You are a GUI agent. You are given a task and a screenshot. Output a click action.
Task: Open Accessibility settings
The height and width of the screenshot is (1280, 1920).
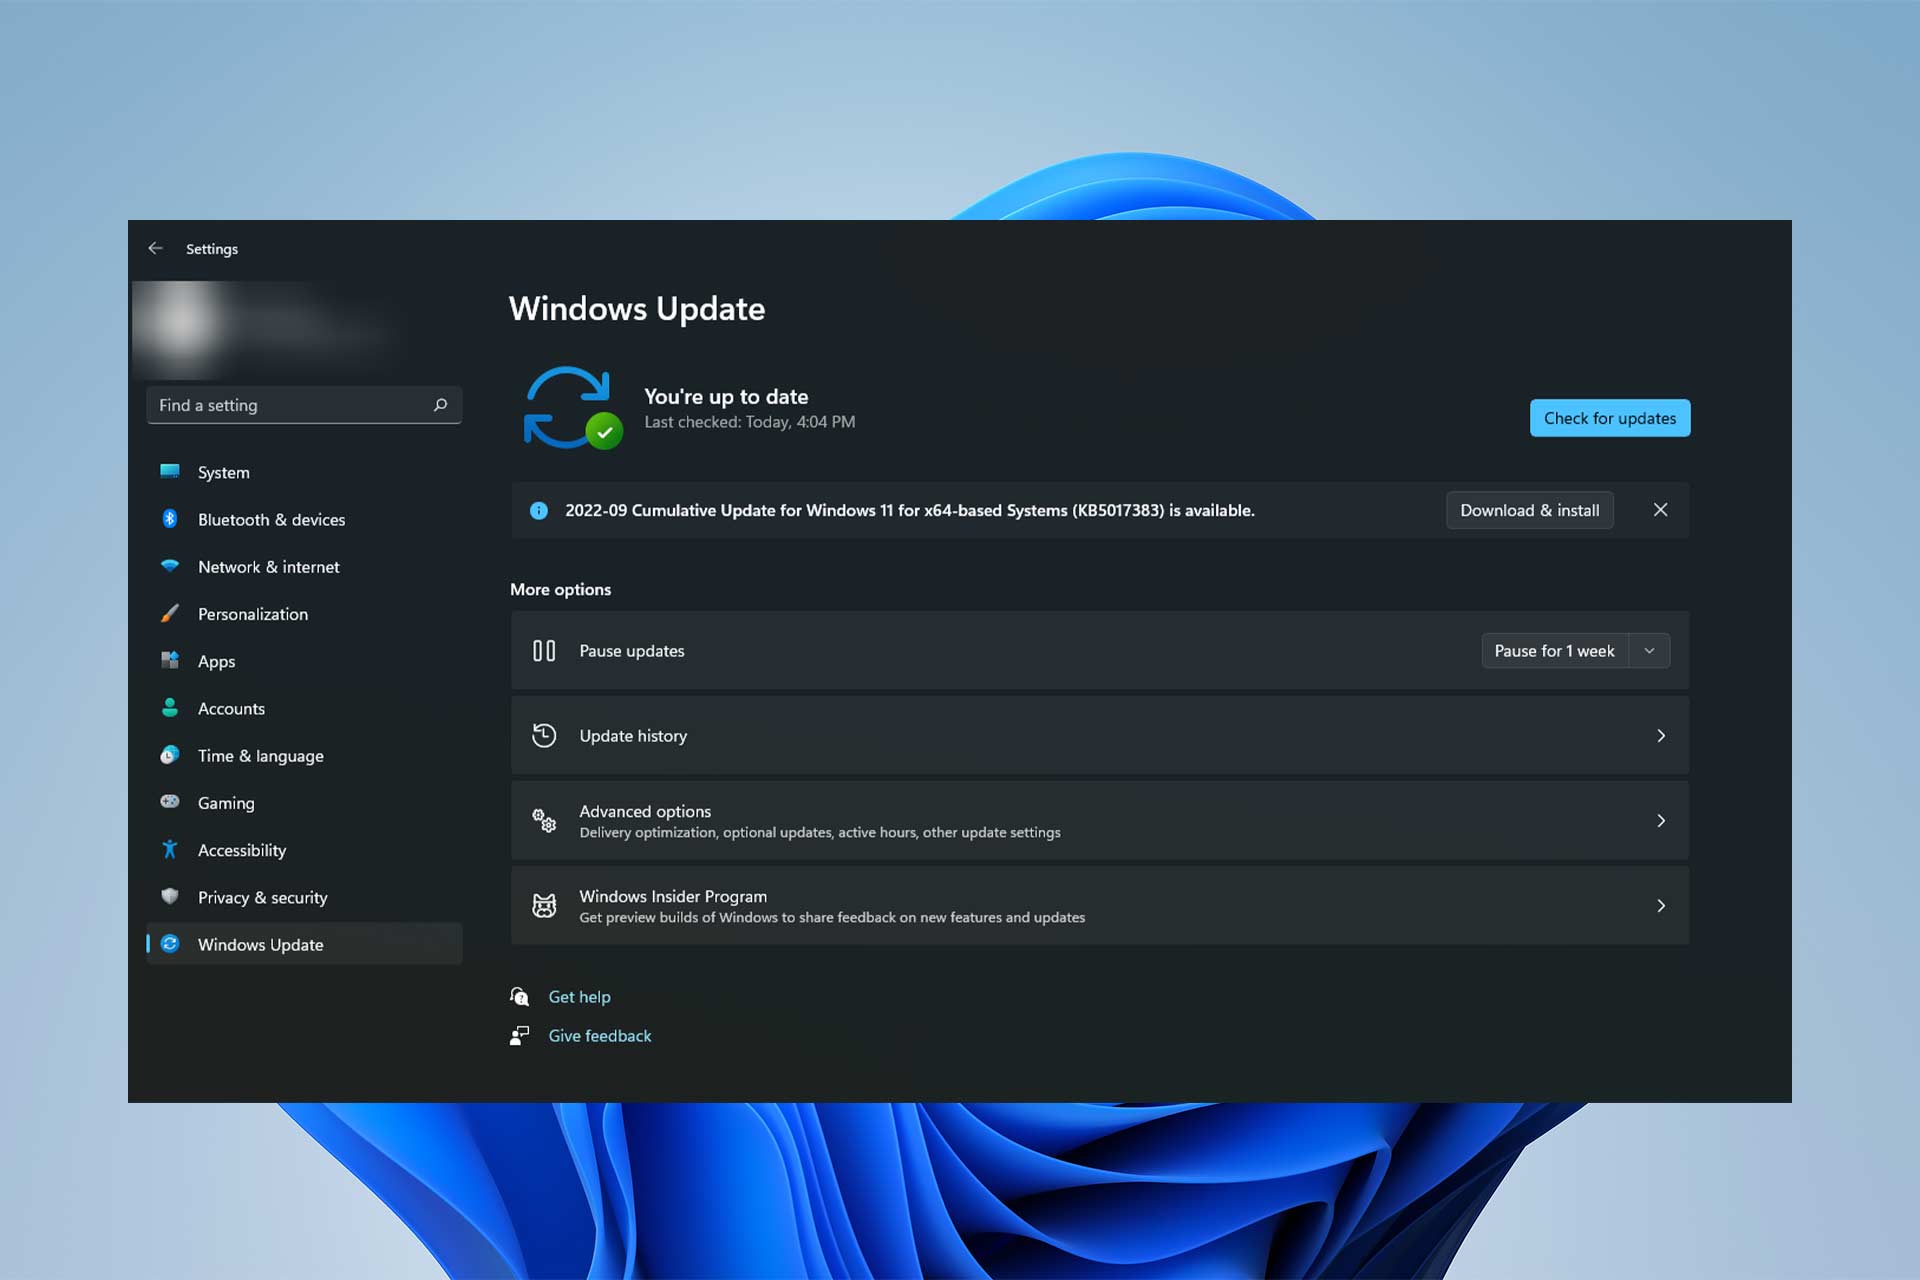[304, 849]
